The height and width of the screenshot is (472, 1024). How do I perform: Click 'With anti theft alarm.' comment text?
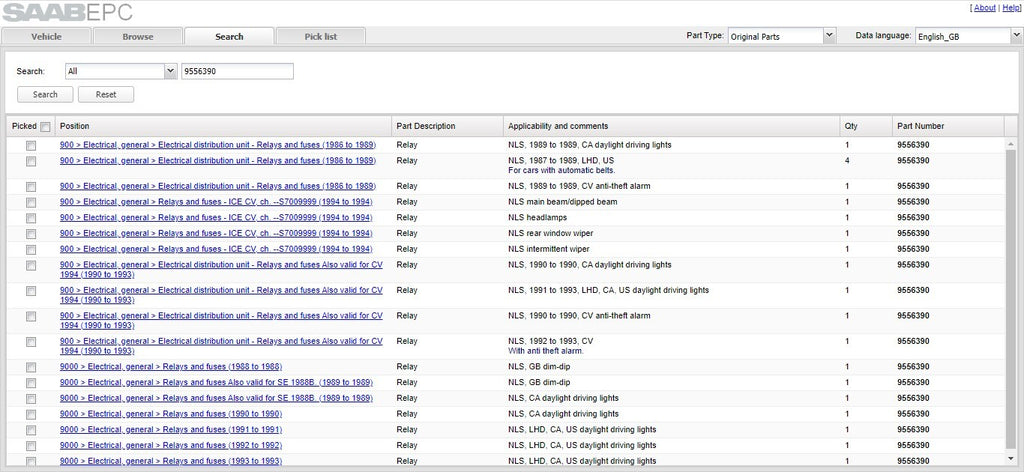point(546,351)
